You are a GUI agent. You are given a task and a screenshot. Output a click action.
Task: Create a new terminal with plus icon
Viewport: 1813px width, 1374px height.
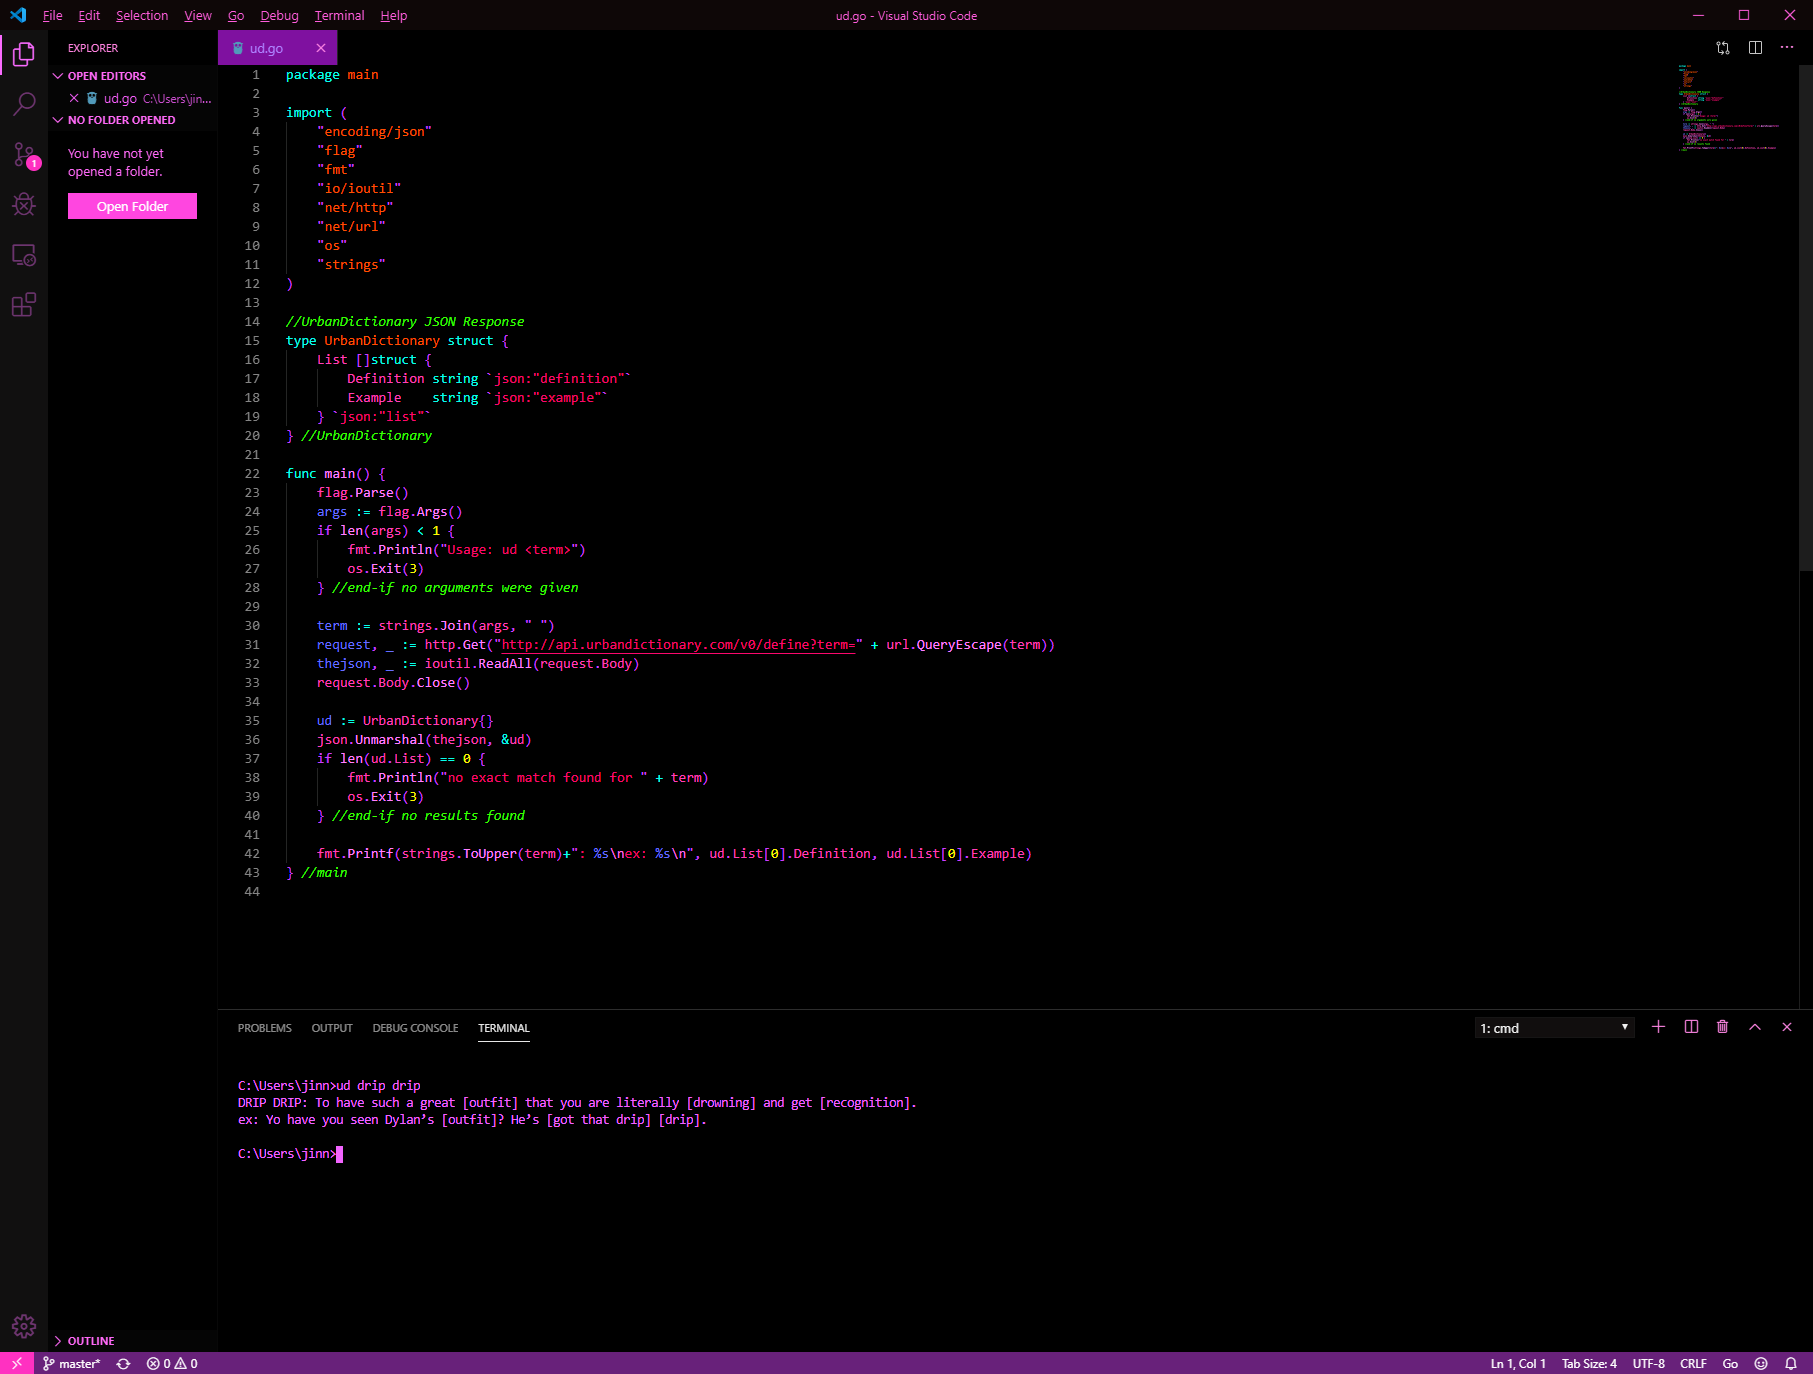coord(1659,1027)
